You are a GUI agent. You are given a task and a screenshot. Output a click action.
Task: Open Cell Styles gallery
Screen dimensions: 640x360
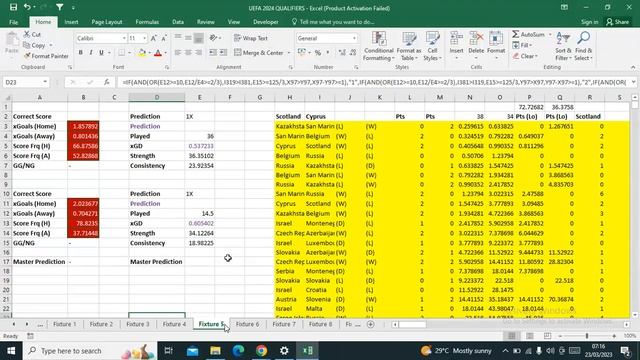pyautogui.click(x=432, y=46)
